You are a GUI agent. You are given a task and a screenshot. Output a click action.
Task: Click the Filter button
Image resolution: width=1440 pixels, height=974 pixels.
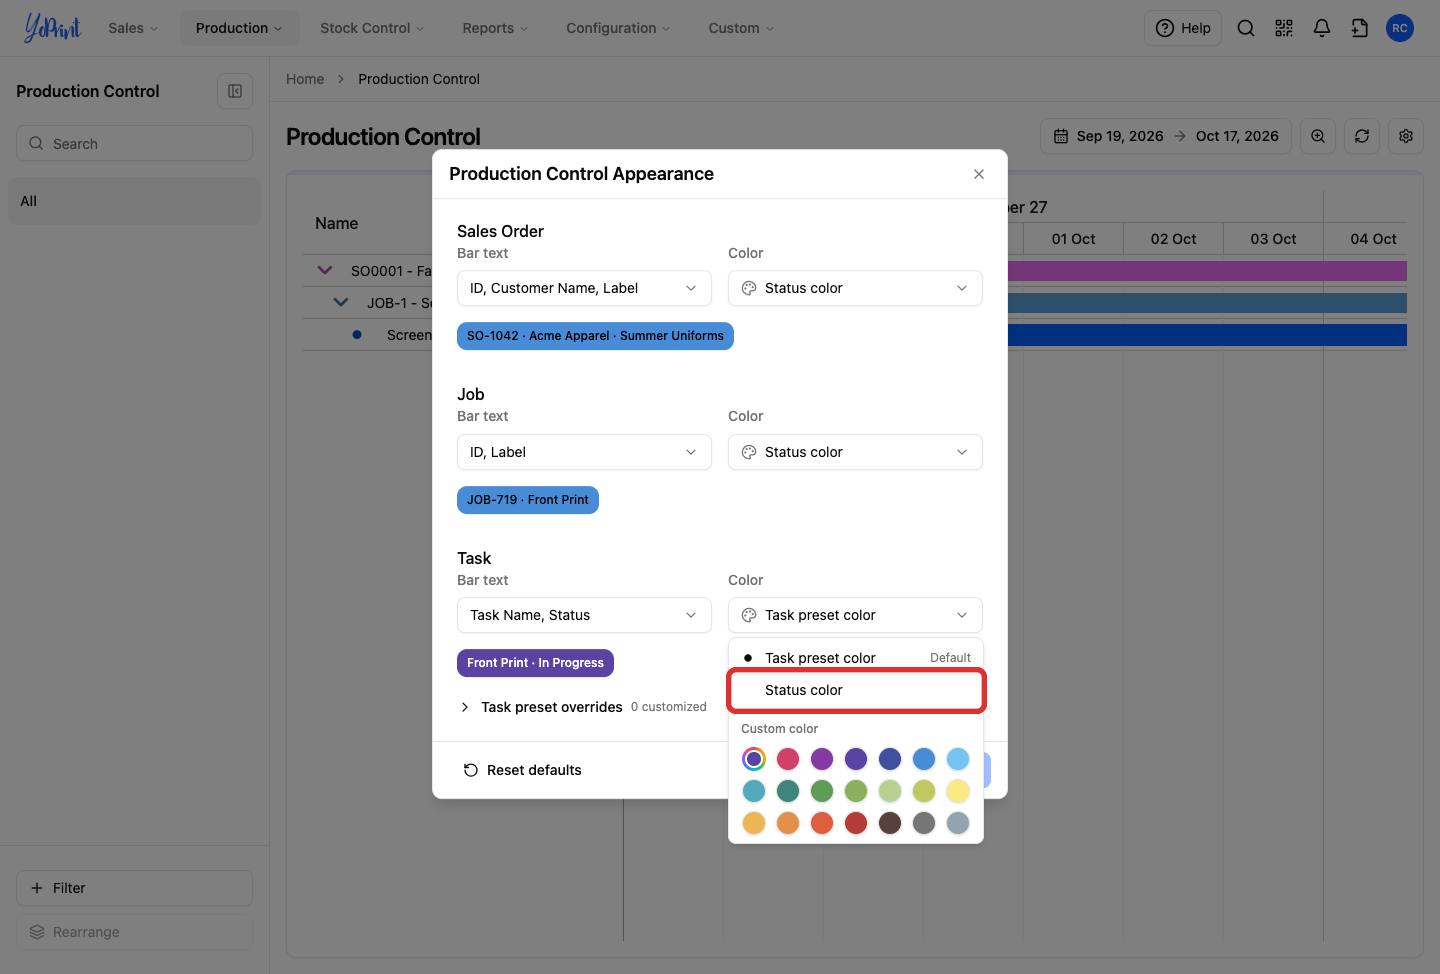click(134, 888)
